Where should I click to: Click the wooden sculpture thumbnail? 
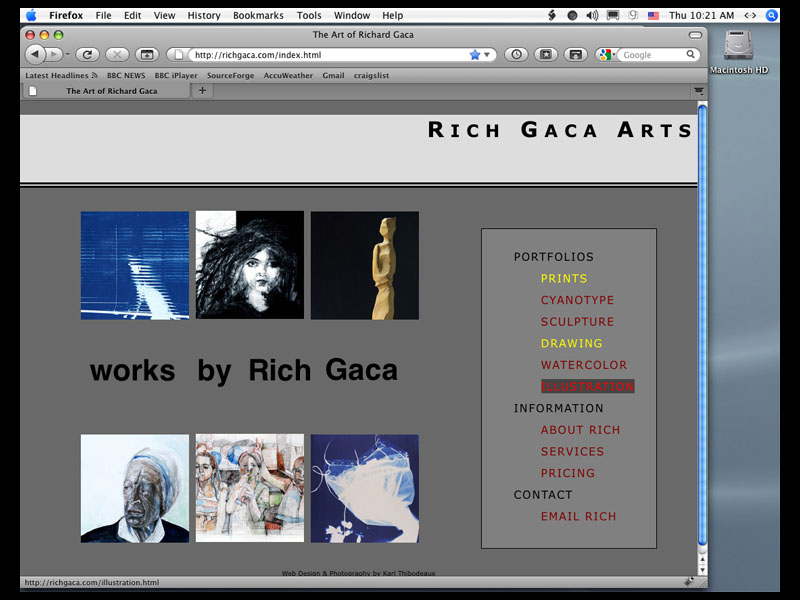(365, 265)
